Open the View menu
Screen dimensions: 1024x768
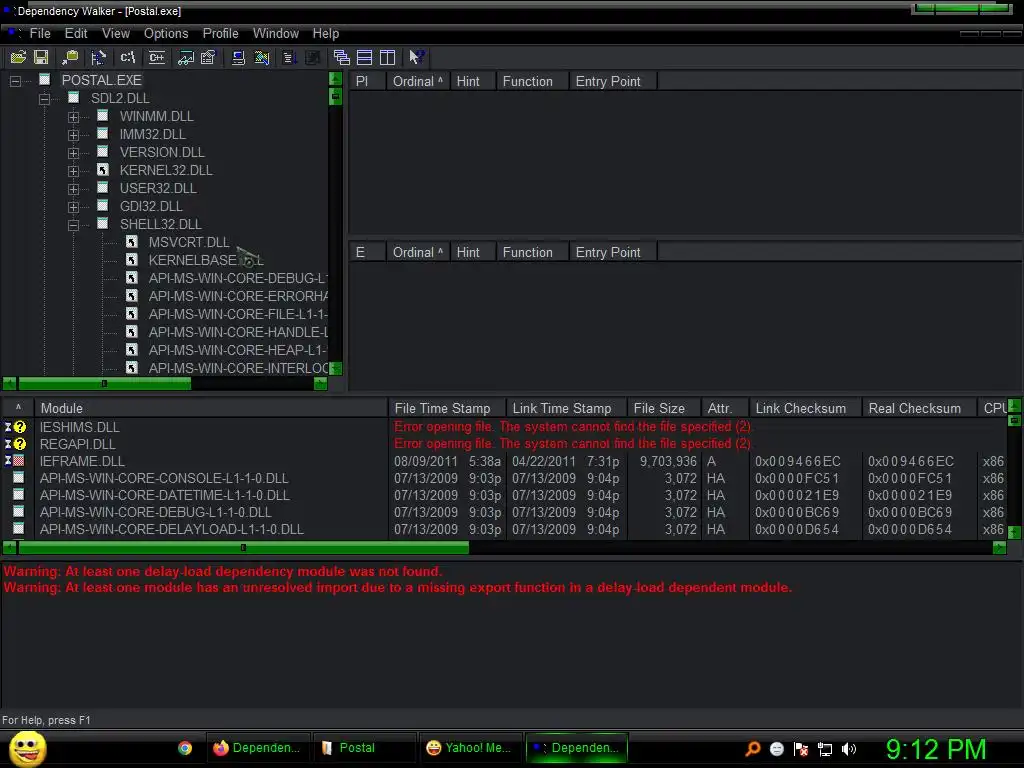coord(116,33)
